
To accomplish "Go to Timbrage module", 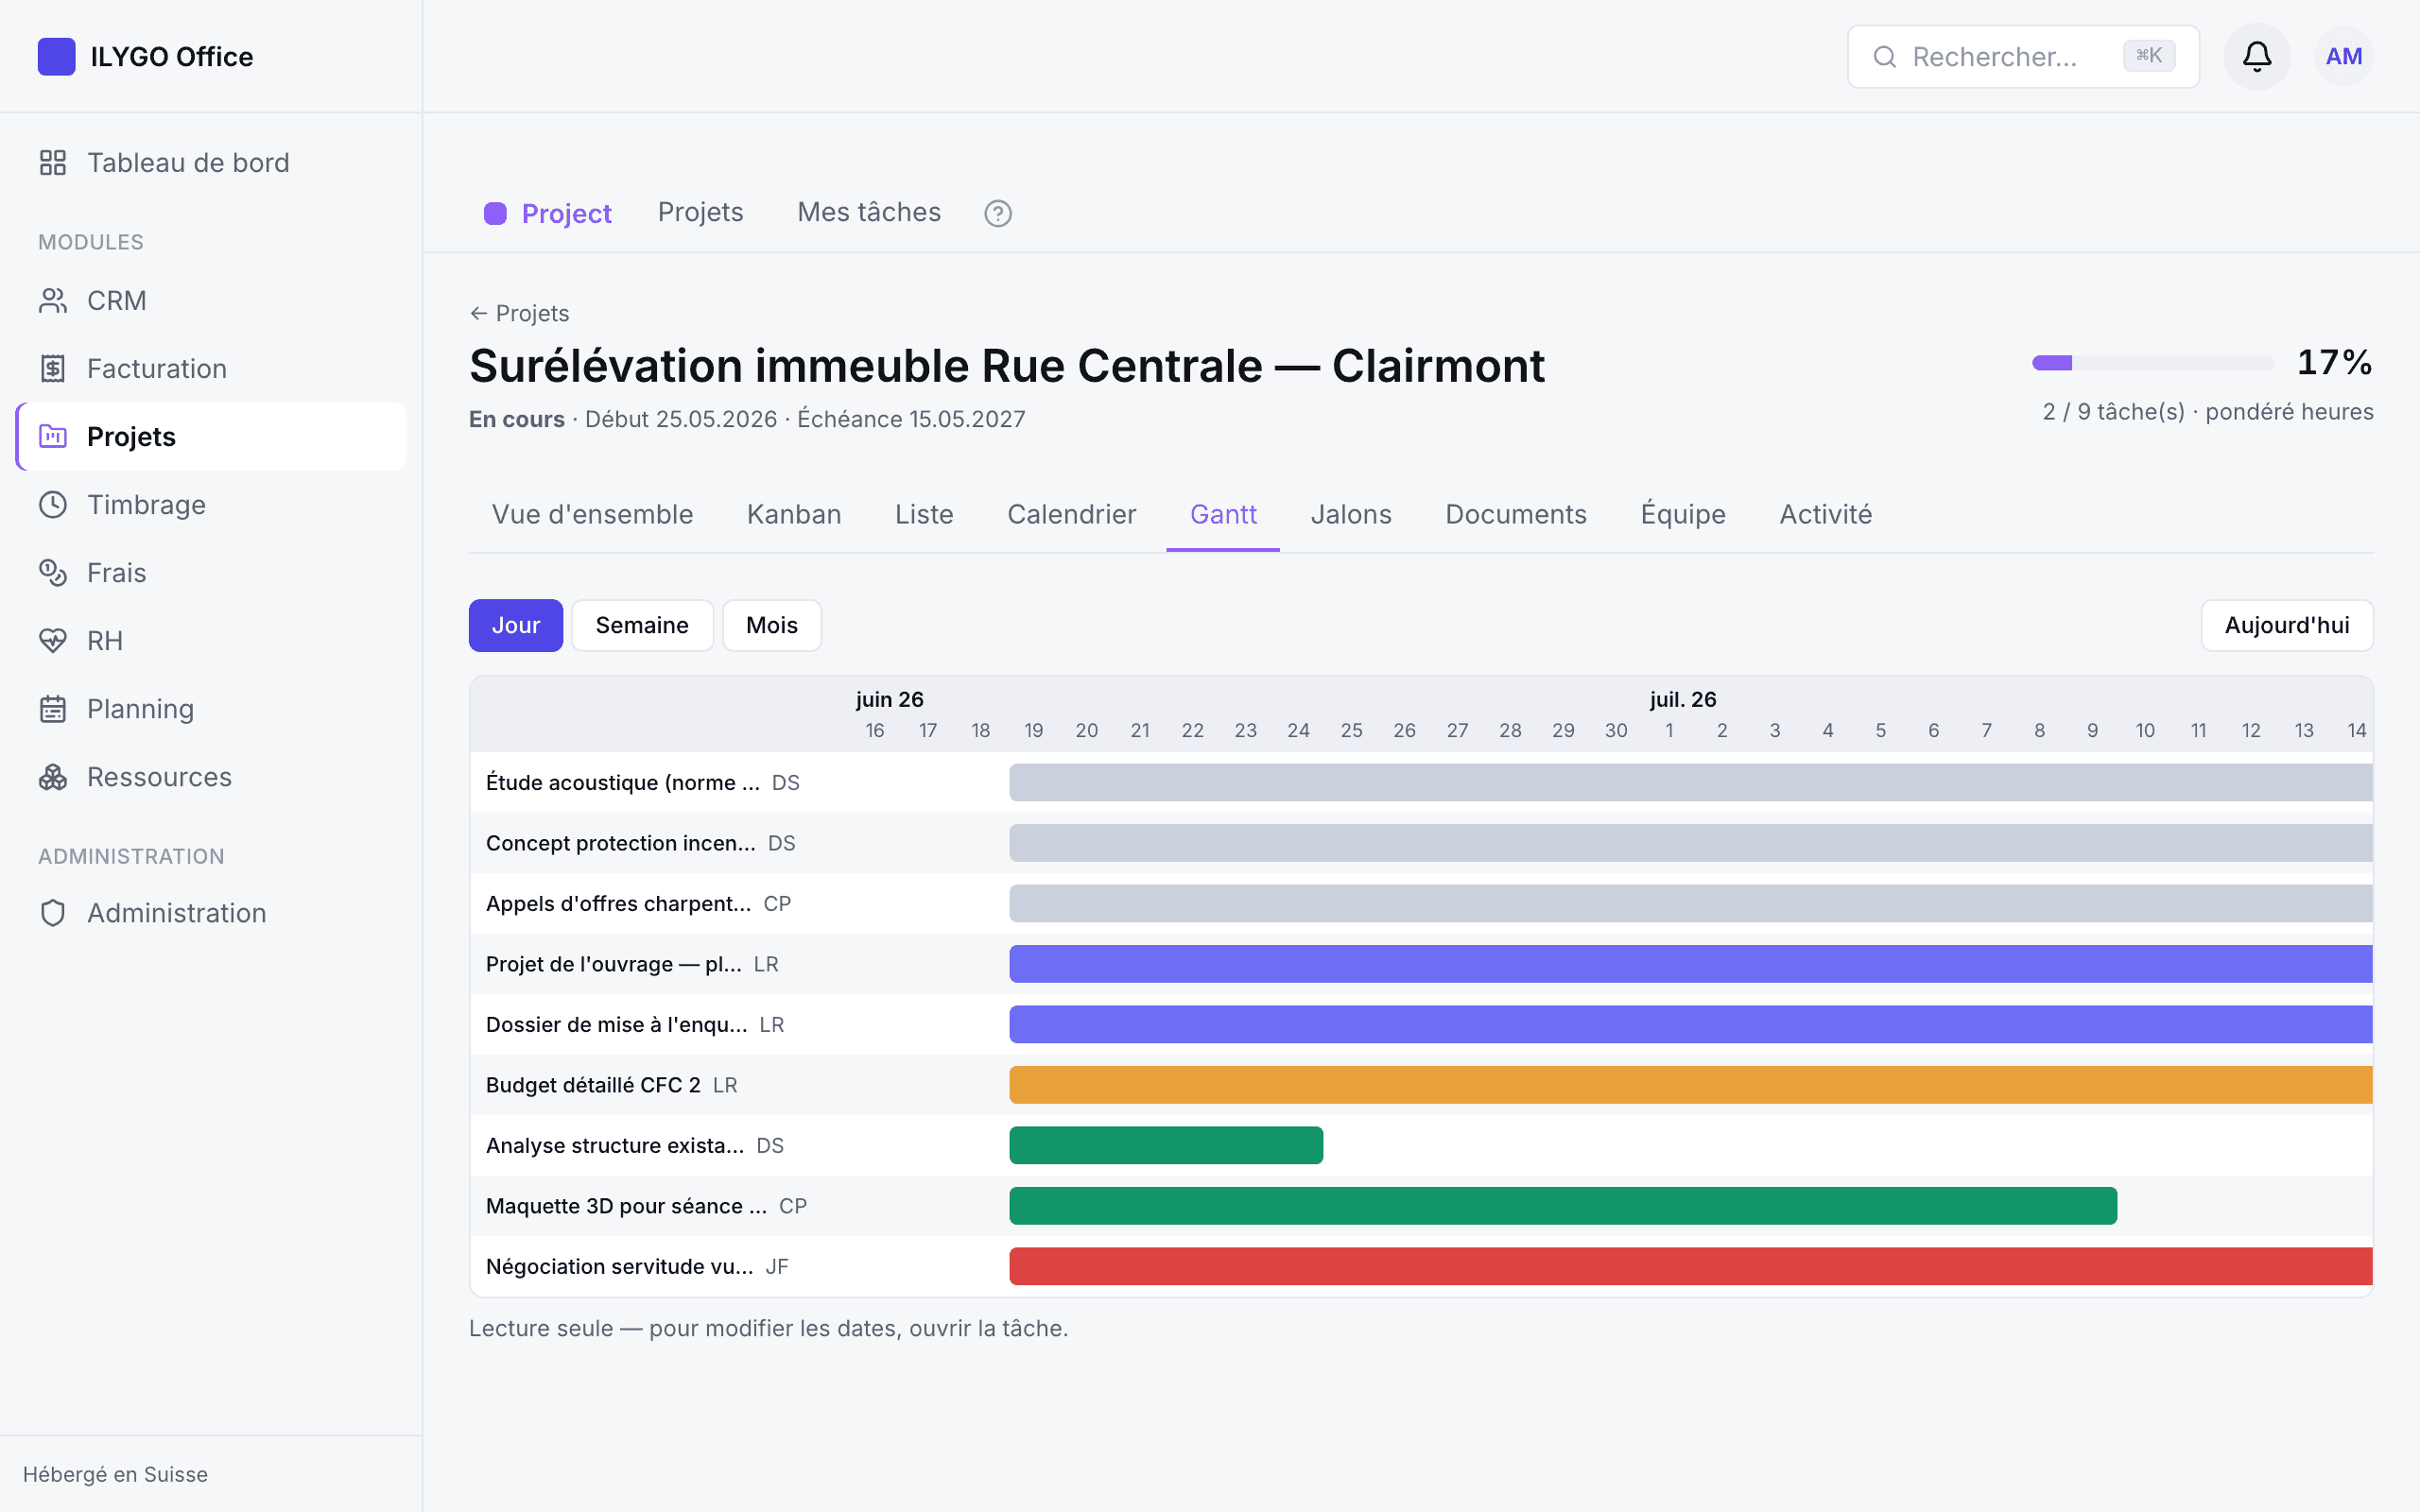I will click(x=212, y=504).
